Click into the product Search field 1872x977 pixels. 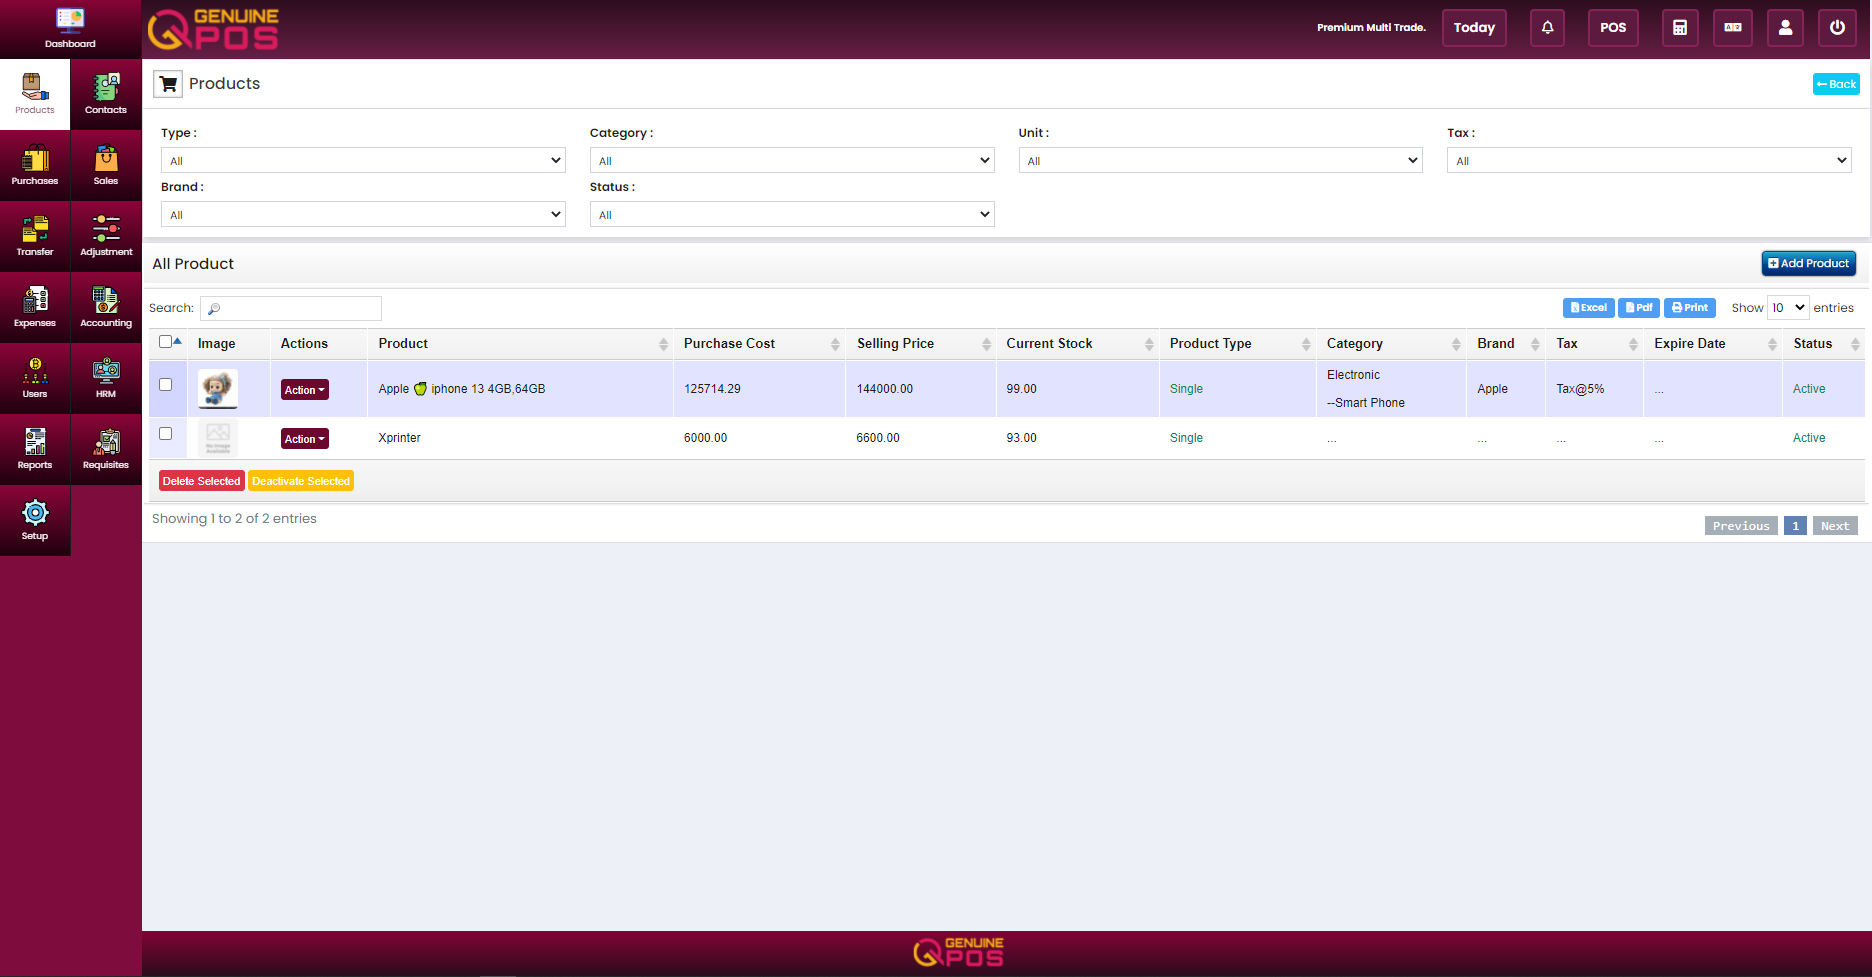point(291,308)
